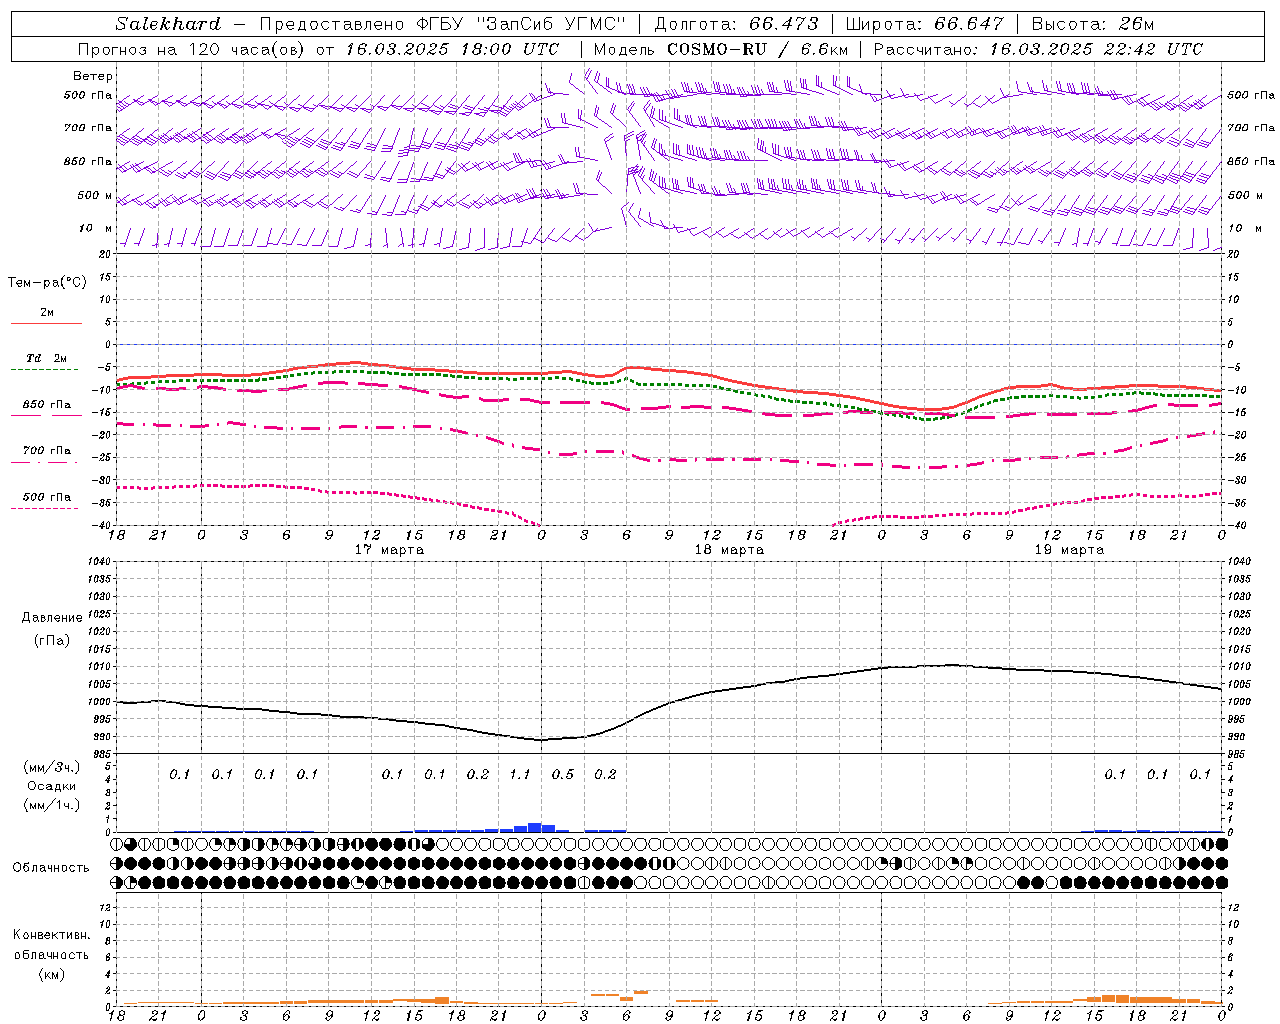Viewport: 1280px width, 1024px height.
Task: Click the '850 гПа' temperature legend entry
Action: tap(47, 405)
